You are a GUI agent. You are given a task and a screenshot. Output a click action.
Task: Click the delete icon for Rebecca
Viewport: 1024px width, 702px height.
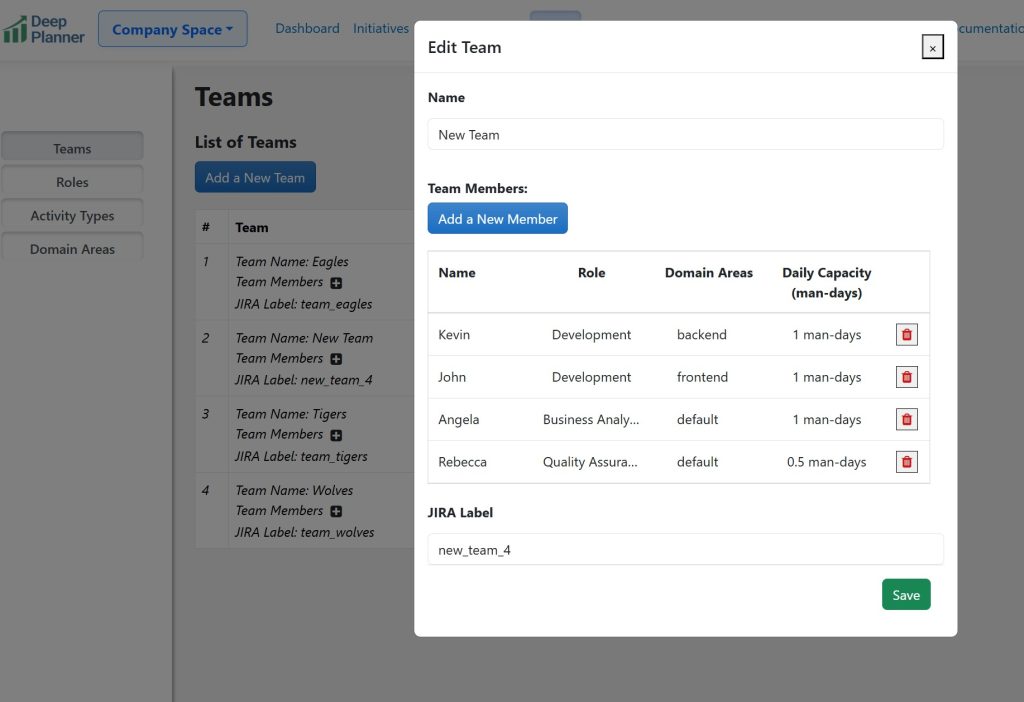tap(906, 462)
